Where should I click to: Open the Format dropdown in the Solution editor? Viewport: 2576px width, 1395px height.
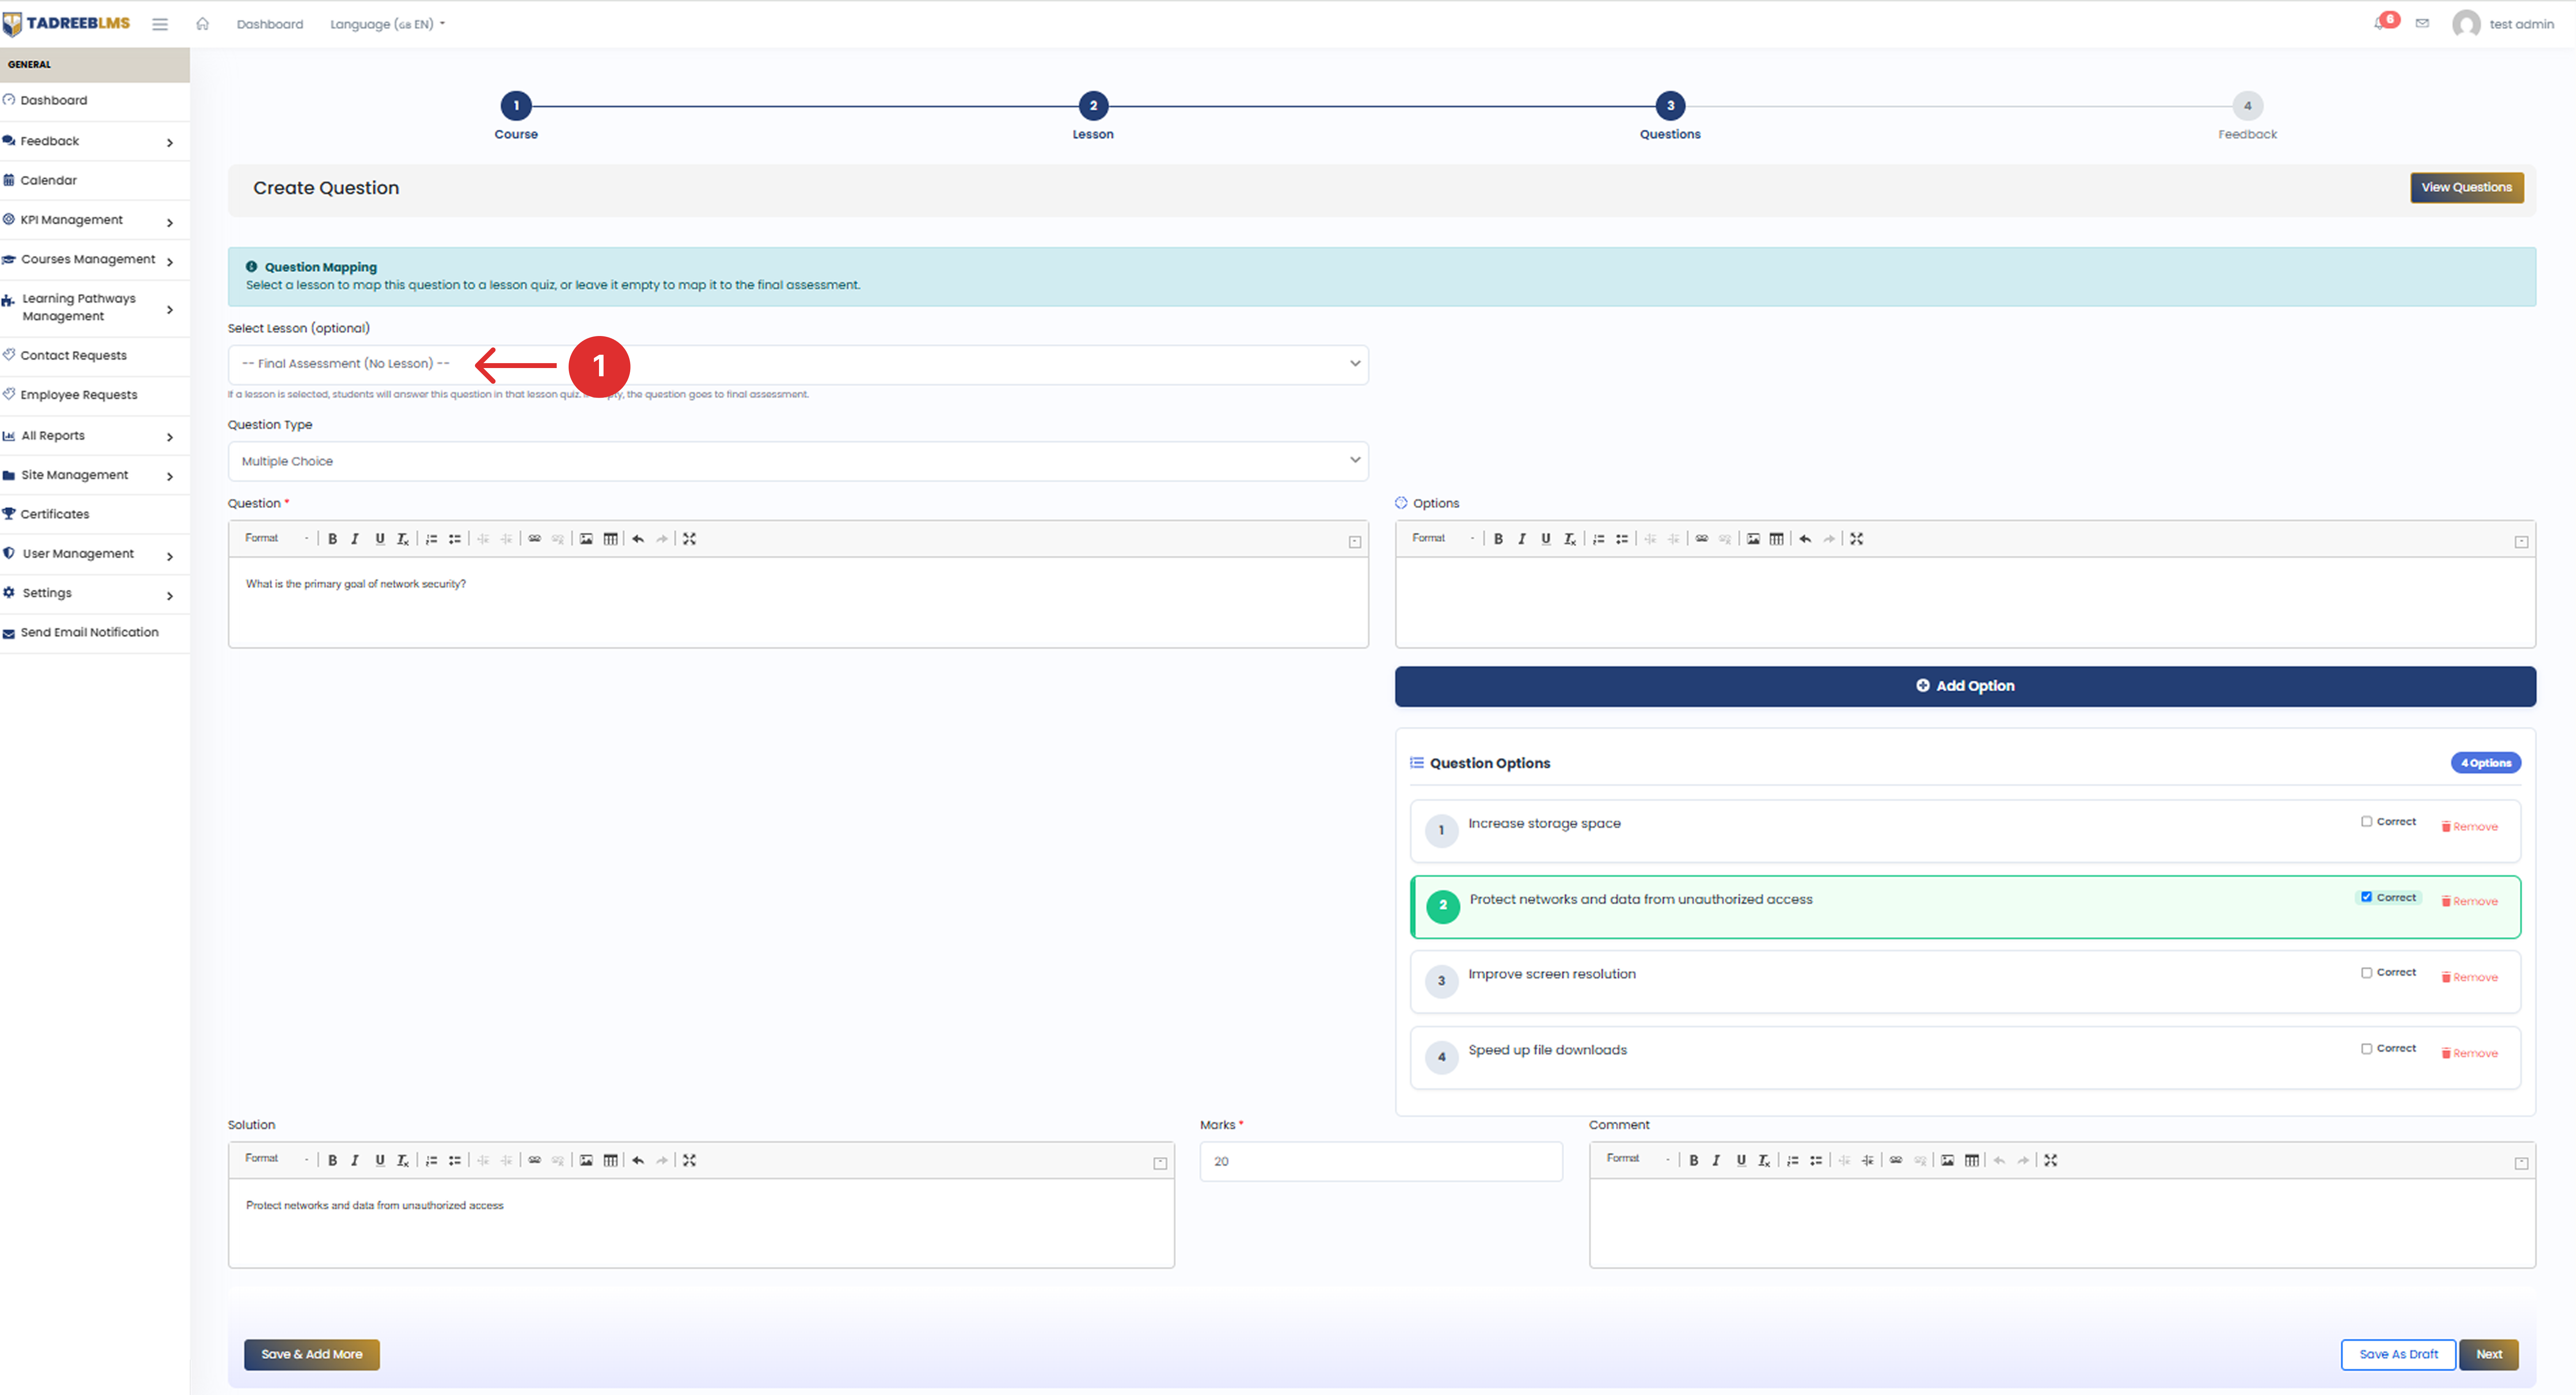tap(277, 1159)
